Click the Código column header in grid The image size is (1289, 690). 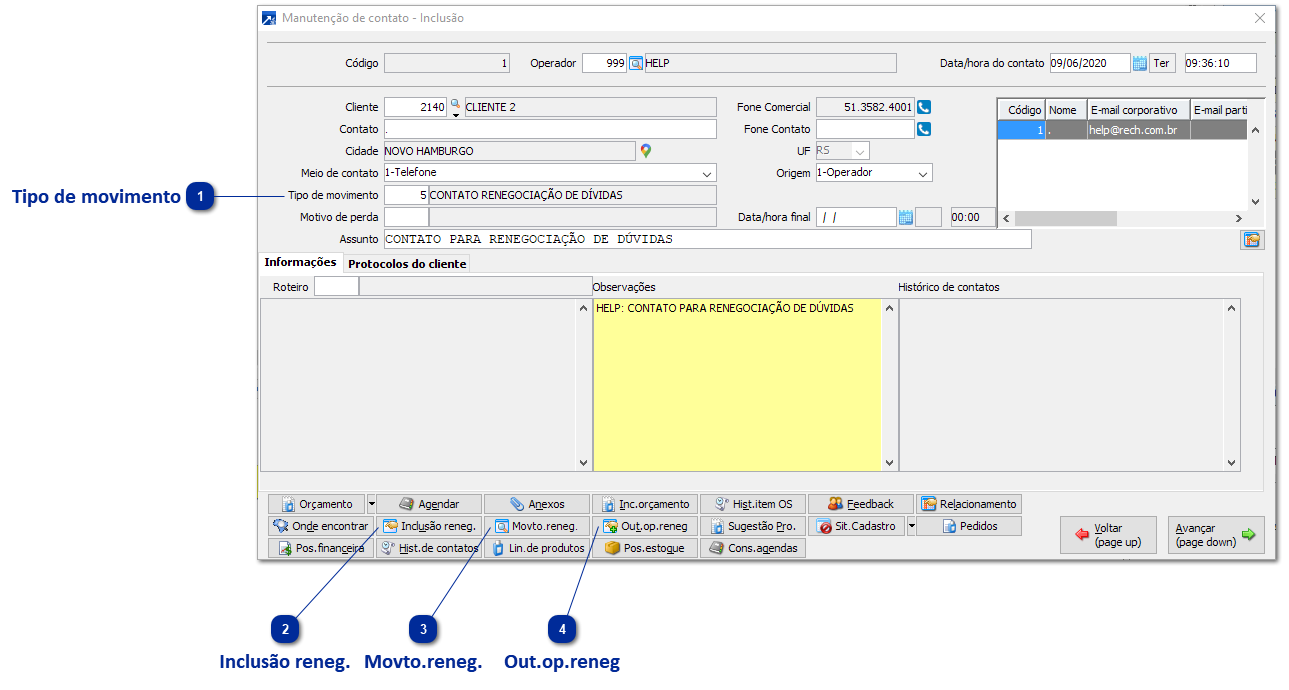pyautogui.click(x=1022, y=110)
